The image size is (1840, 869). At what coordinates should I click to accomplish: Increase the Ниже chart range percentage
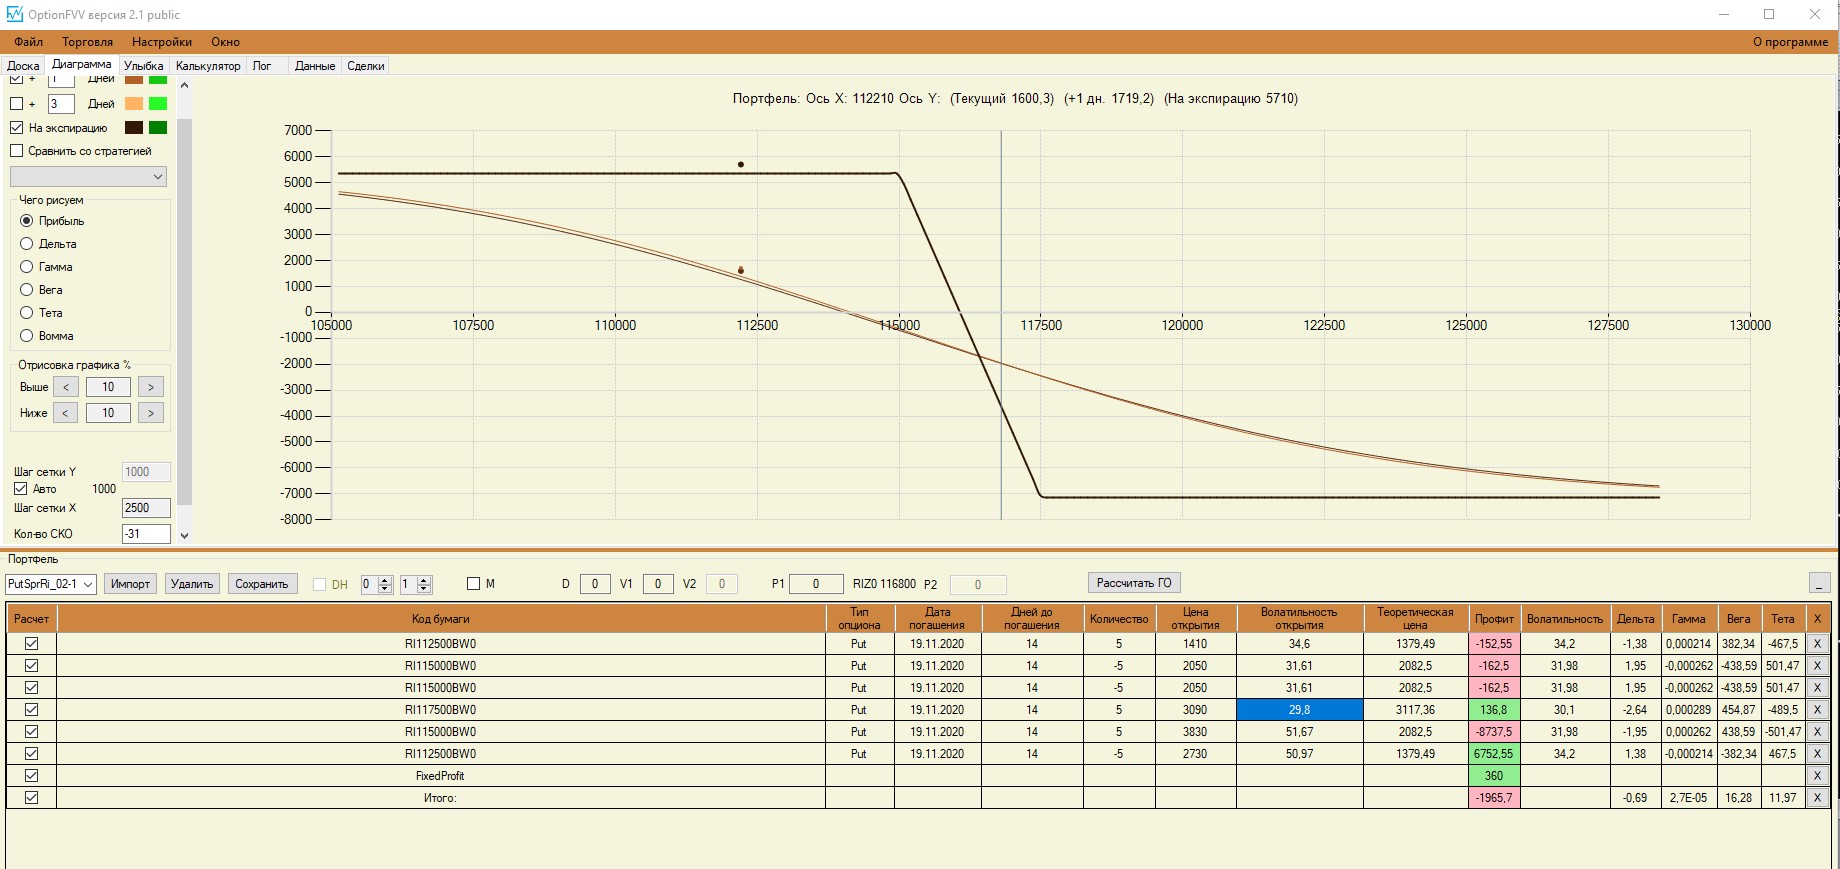click(x=151, y=413)
